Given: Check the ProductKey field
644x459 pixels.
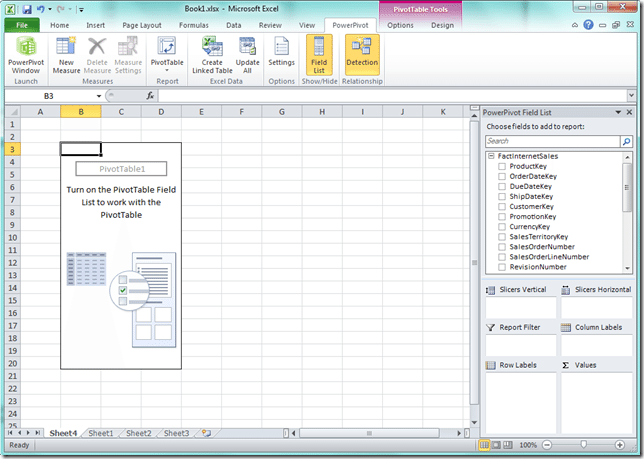Looking at the screenshot, I should pyautogui.click(x=502, y=166).
